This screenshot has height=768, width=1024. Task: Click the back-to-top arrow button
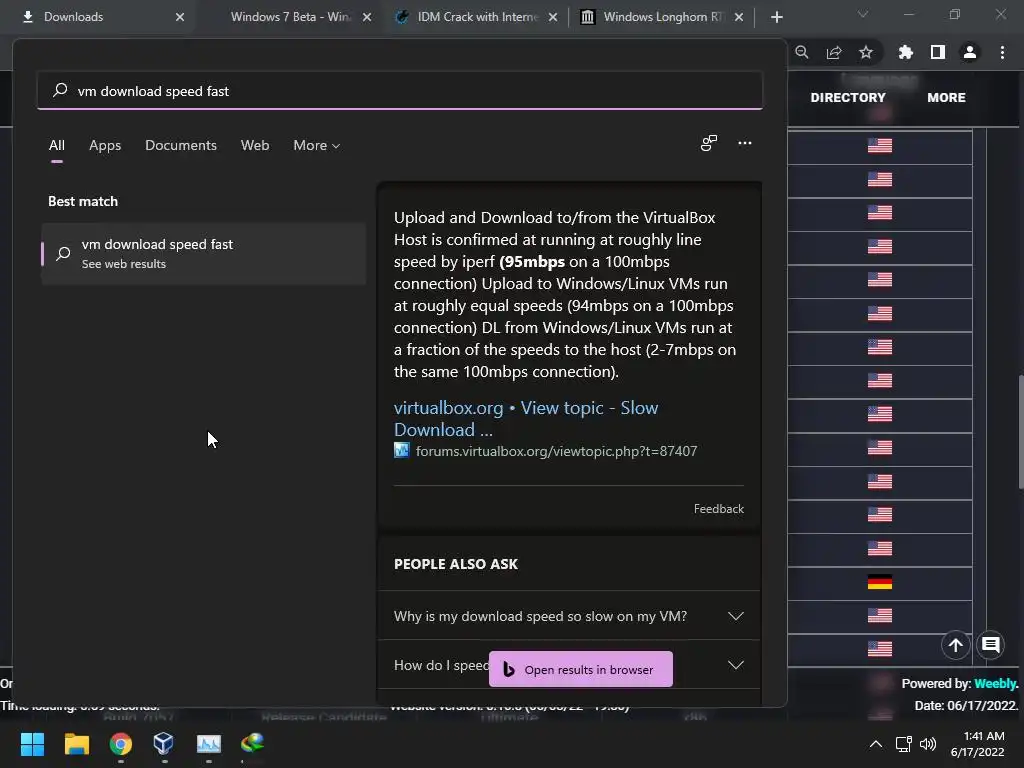coord(955,645)
